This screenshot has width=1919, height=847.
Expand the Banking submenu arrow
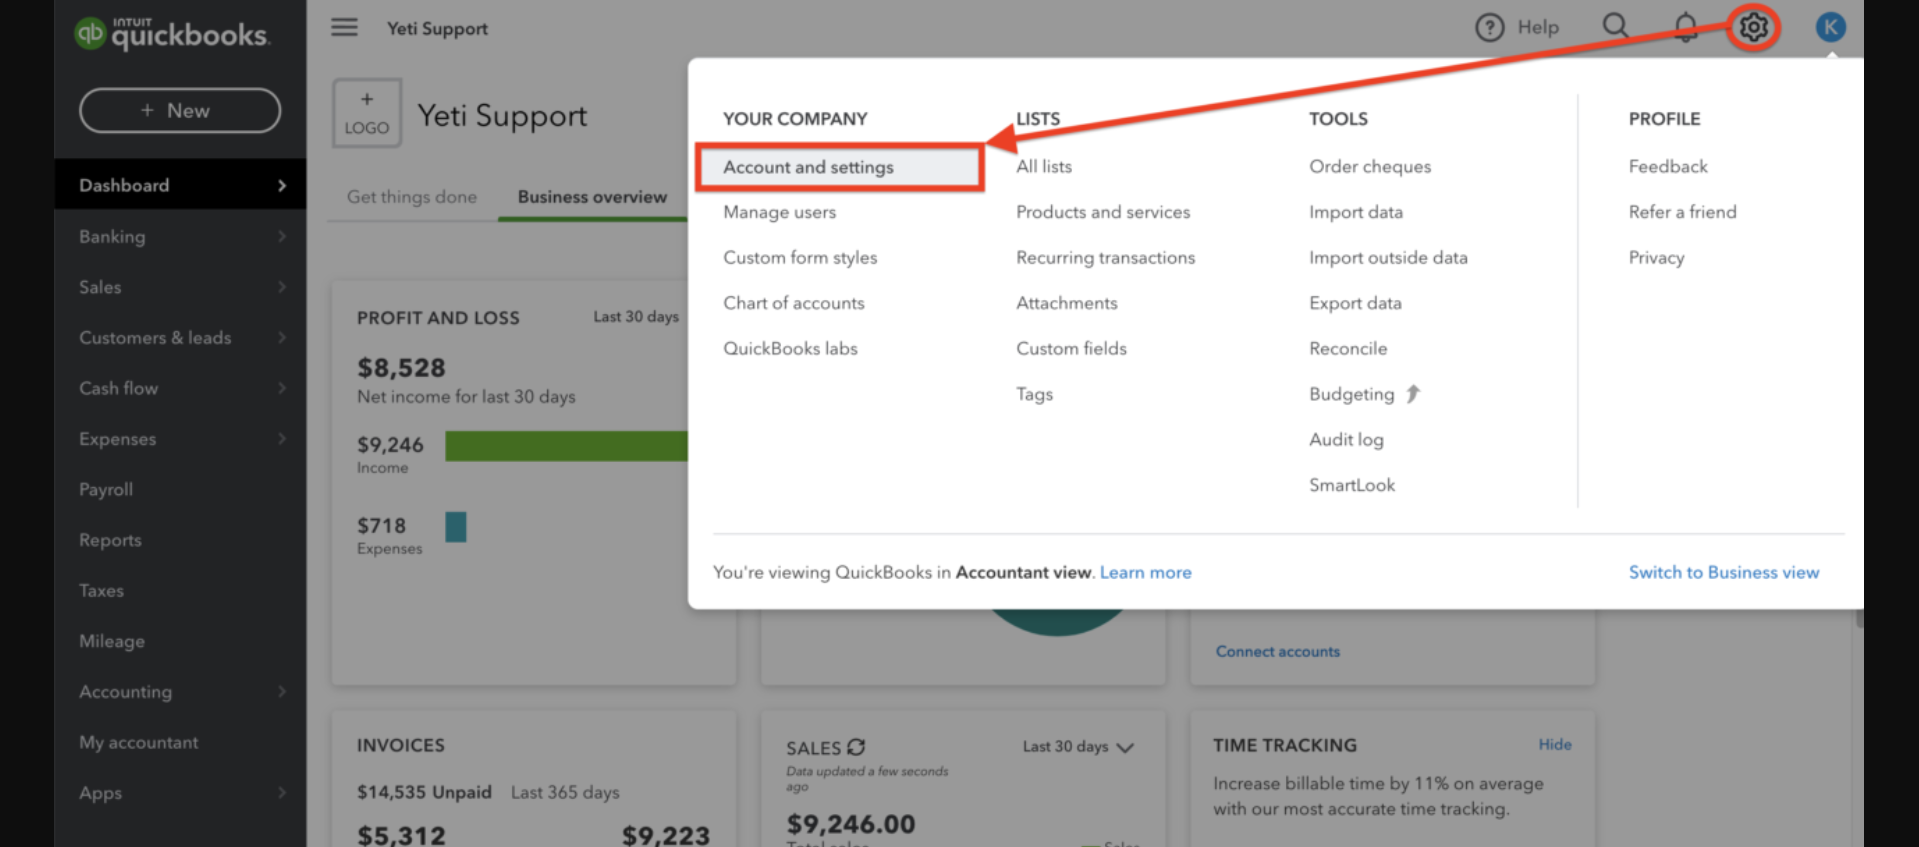point(282,236)
